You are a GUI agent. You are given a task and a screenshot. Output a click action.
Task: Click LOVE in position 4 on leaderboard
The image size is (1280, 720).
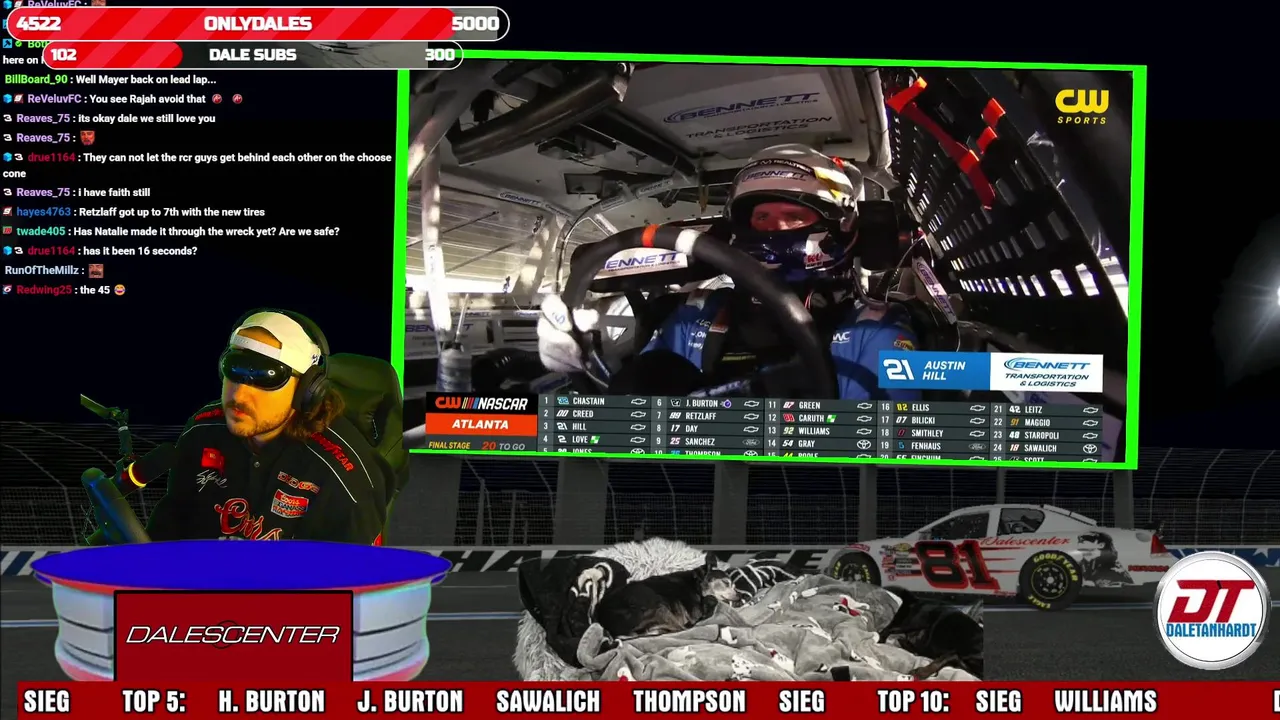580,439
